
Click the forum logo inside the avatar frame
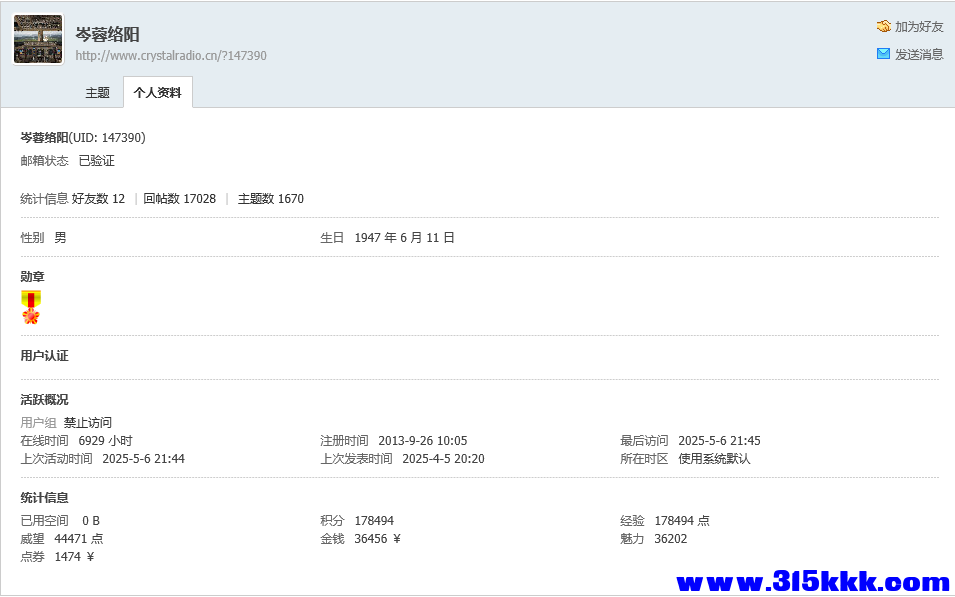[37, 38]
